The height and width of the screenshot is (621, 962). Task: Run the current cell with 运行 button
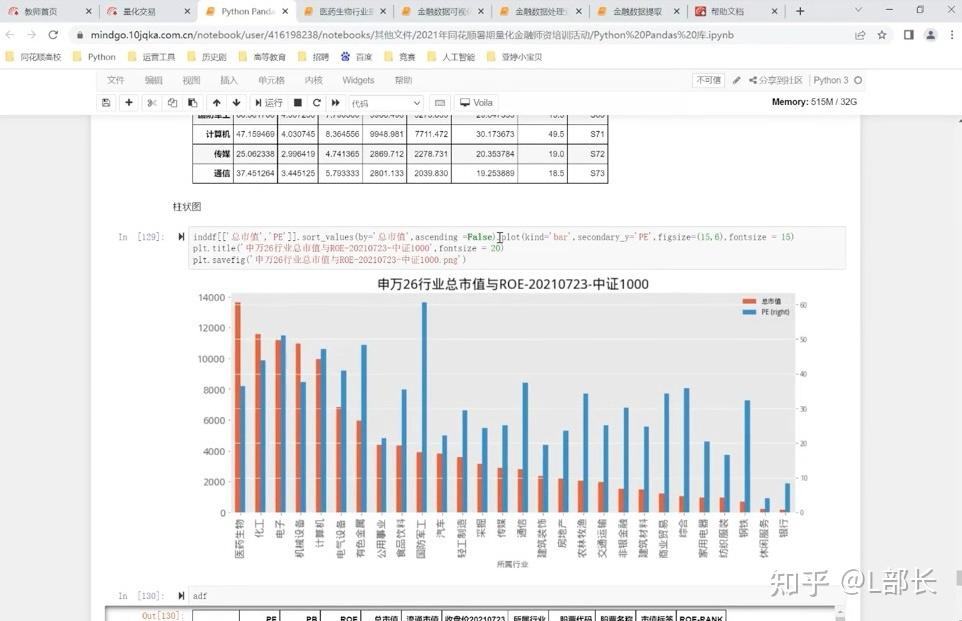coord(269,102)
